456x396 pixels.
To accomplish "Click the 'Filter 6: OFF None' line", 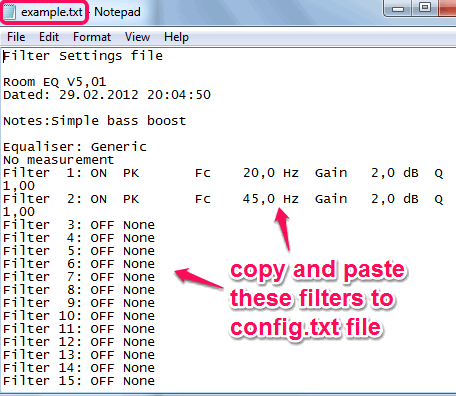I will click(x=79, y=264).
